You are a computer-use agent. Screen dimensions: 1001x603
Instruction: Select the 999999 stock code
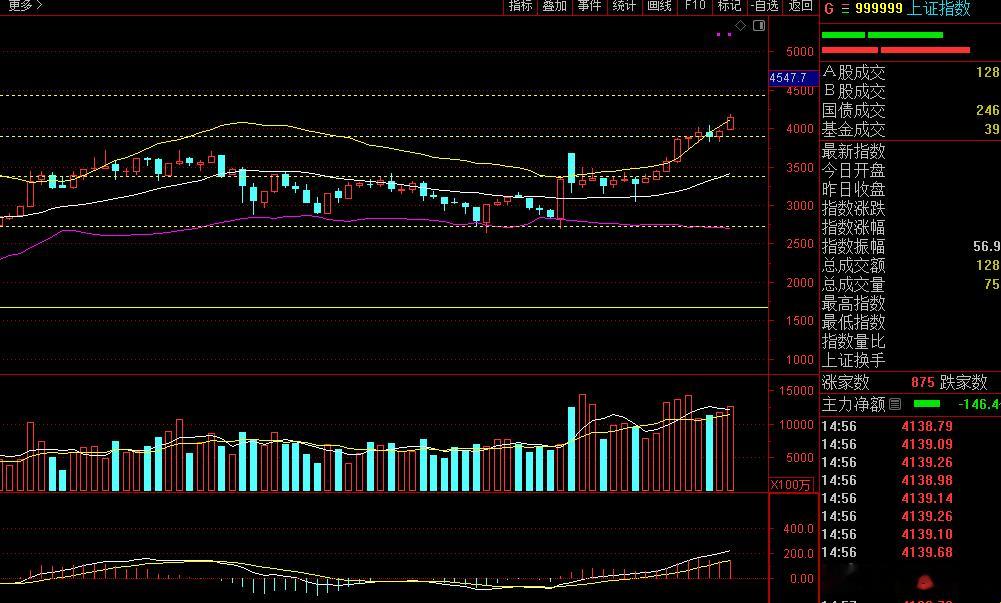click(879, 8)
